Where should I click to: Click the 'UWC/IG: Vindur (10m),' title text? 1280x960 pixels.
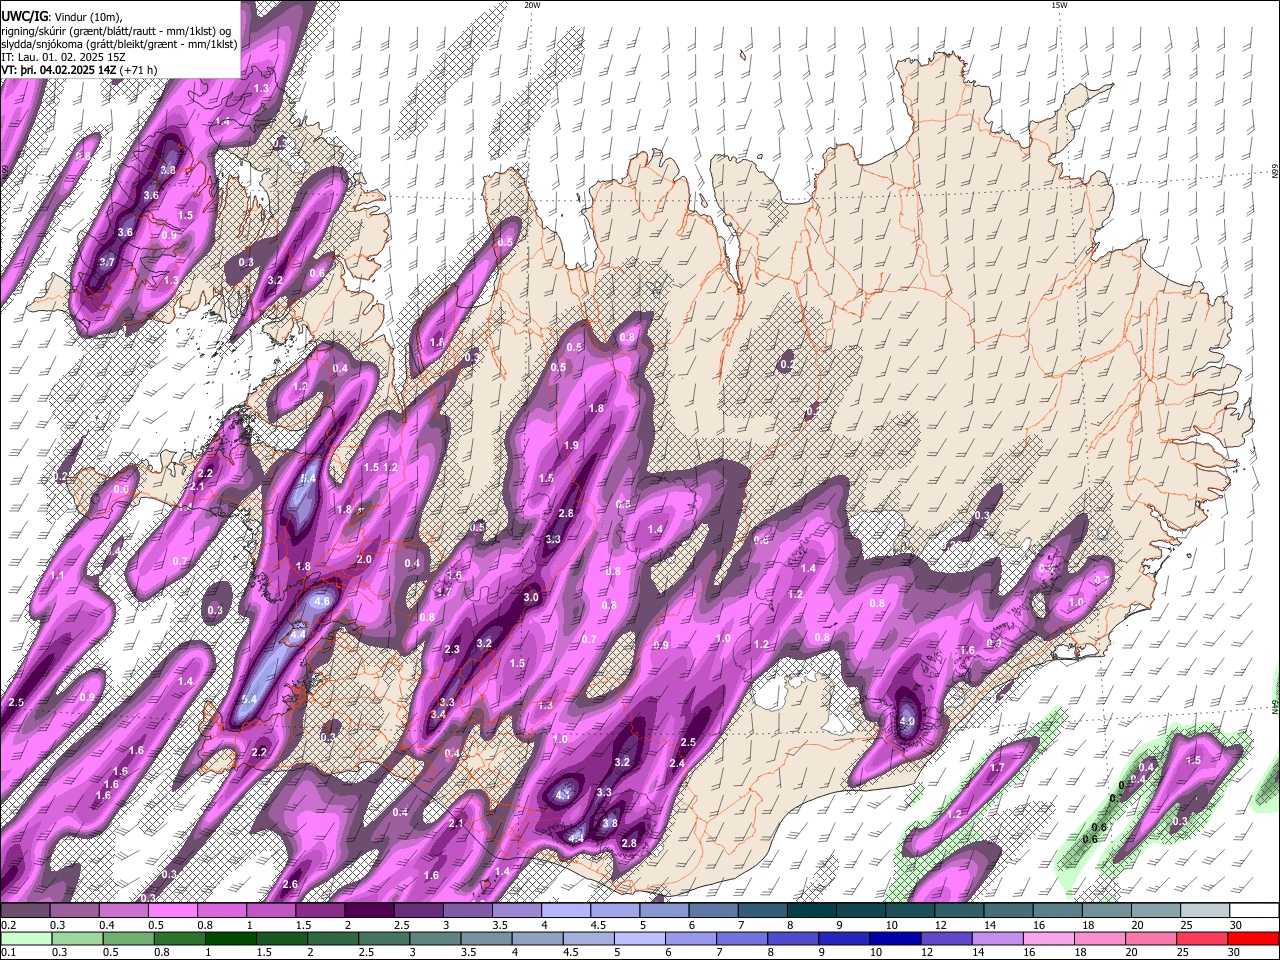(62, 15)
